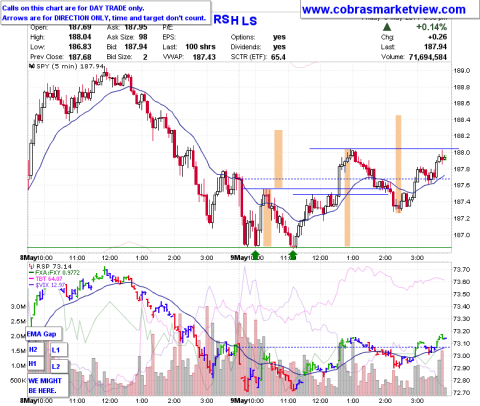
Task: Click the SPY chart type icon
Action: tap(32, 66)
